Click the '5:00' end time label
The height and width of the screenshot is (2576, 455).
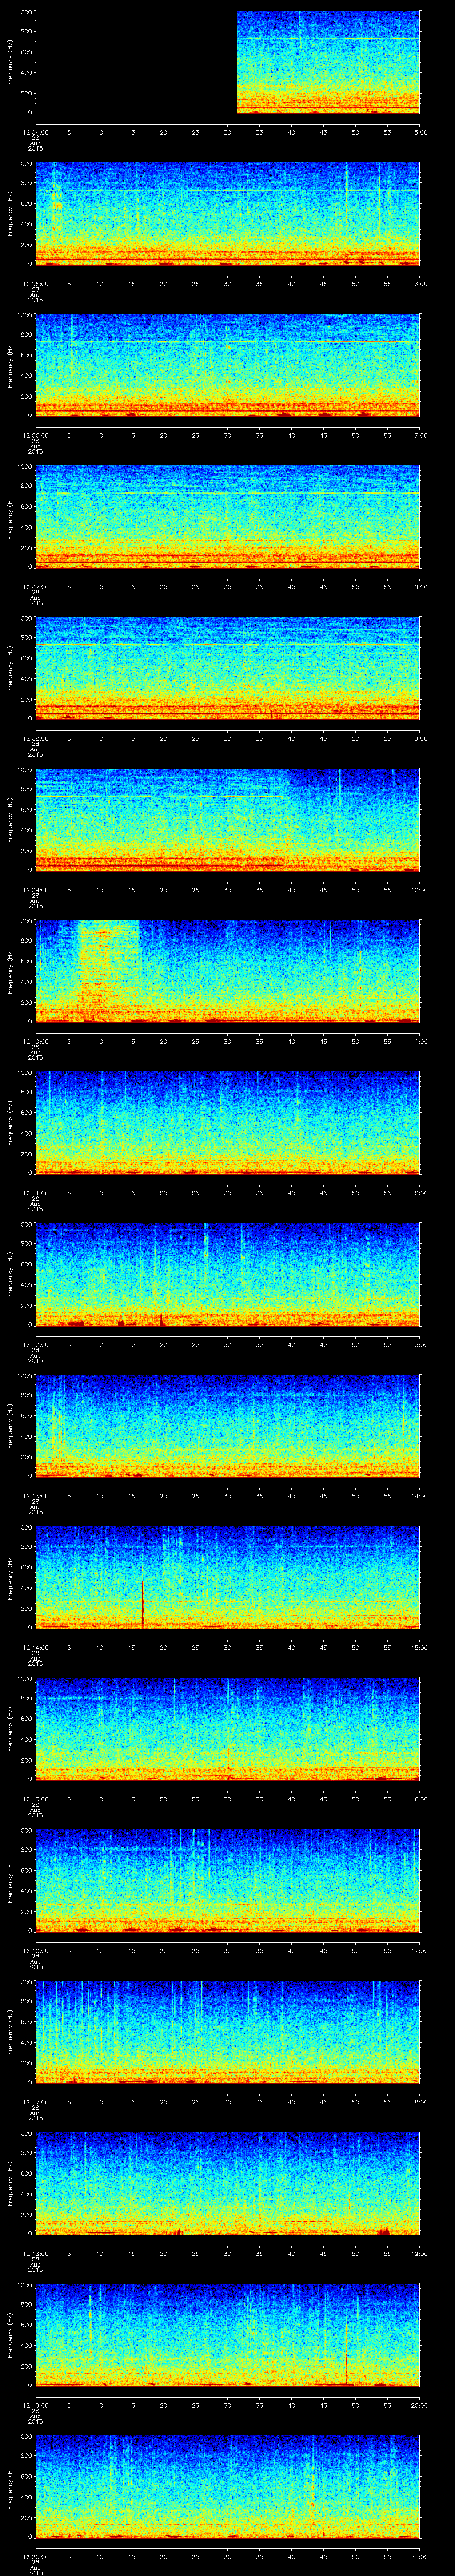[420, 131]
